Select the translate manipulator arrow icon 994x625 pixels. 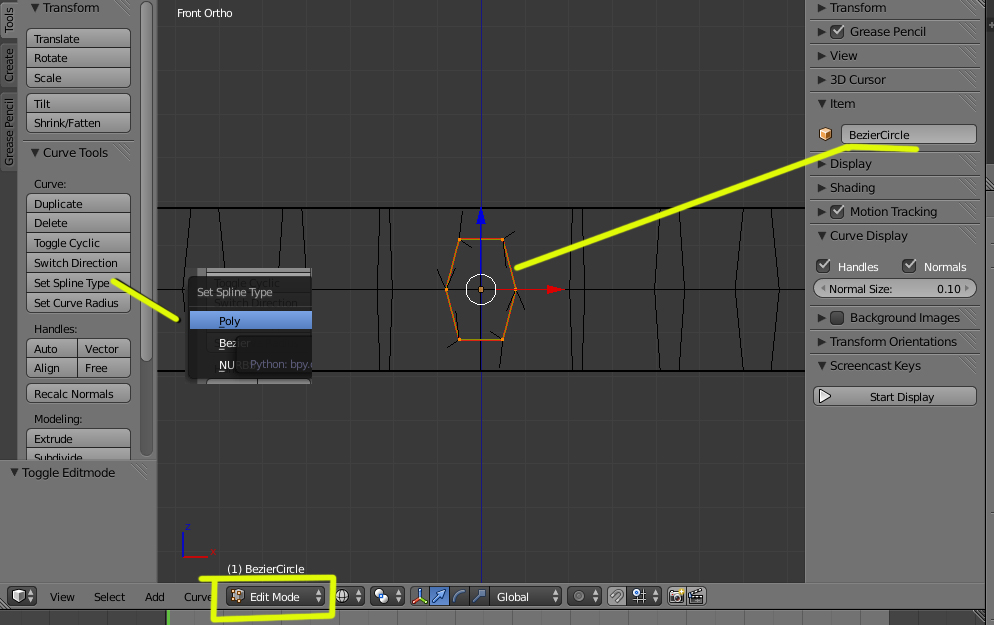440,596
